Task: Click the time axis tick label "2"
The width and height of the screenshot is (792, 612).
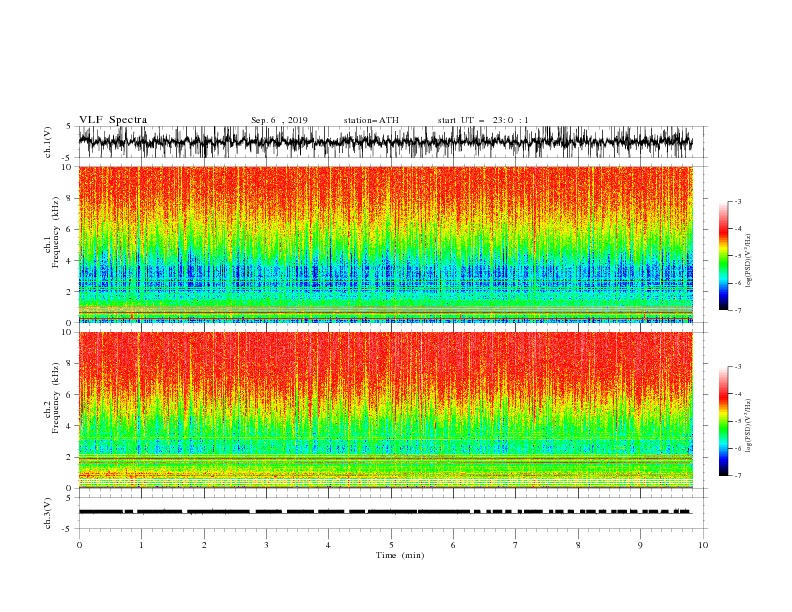Action: 204,545
